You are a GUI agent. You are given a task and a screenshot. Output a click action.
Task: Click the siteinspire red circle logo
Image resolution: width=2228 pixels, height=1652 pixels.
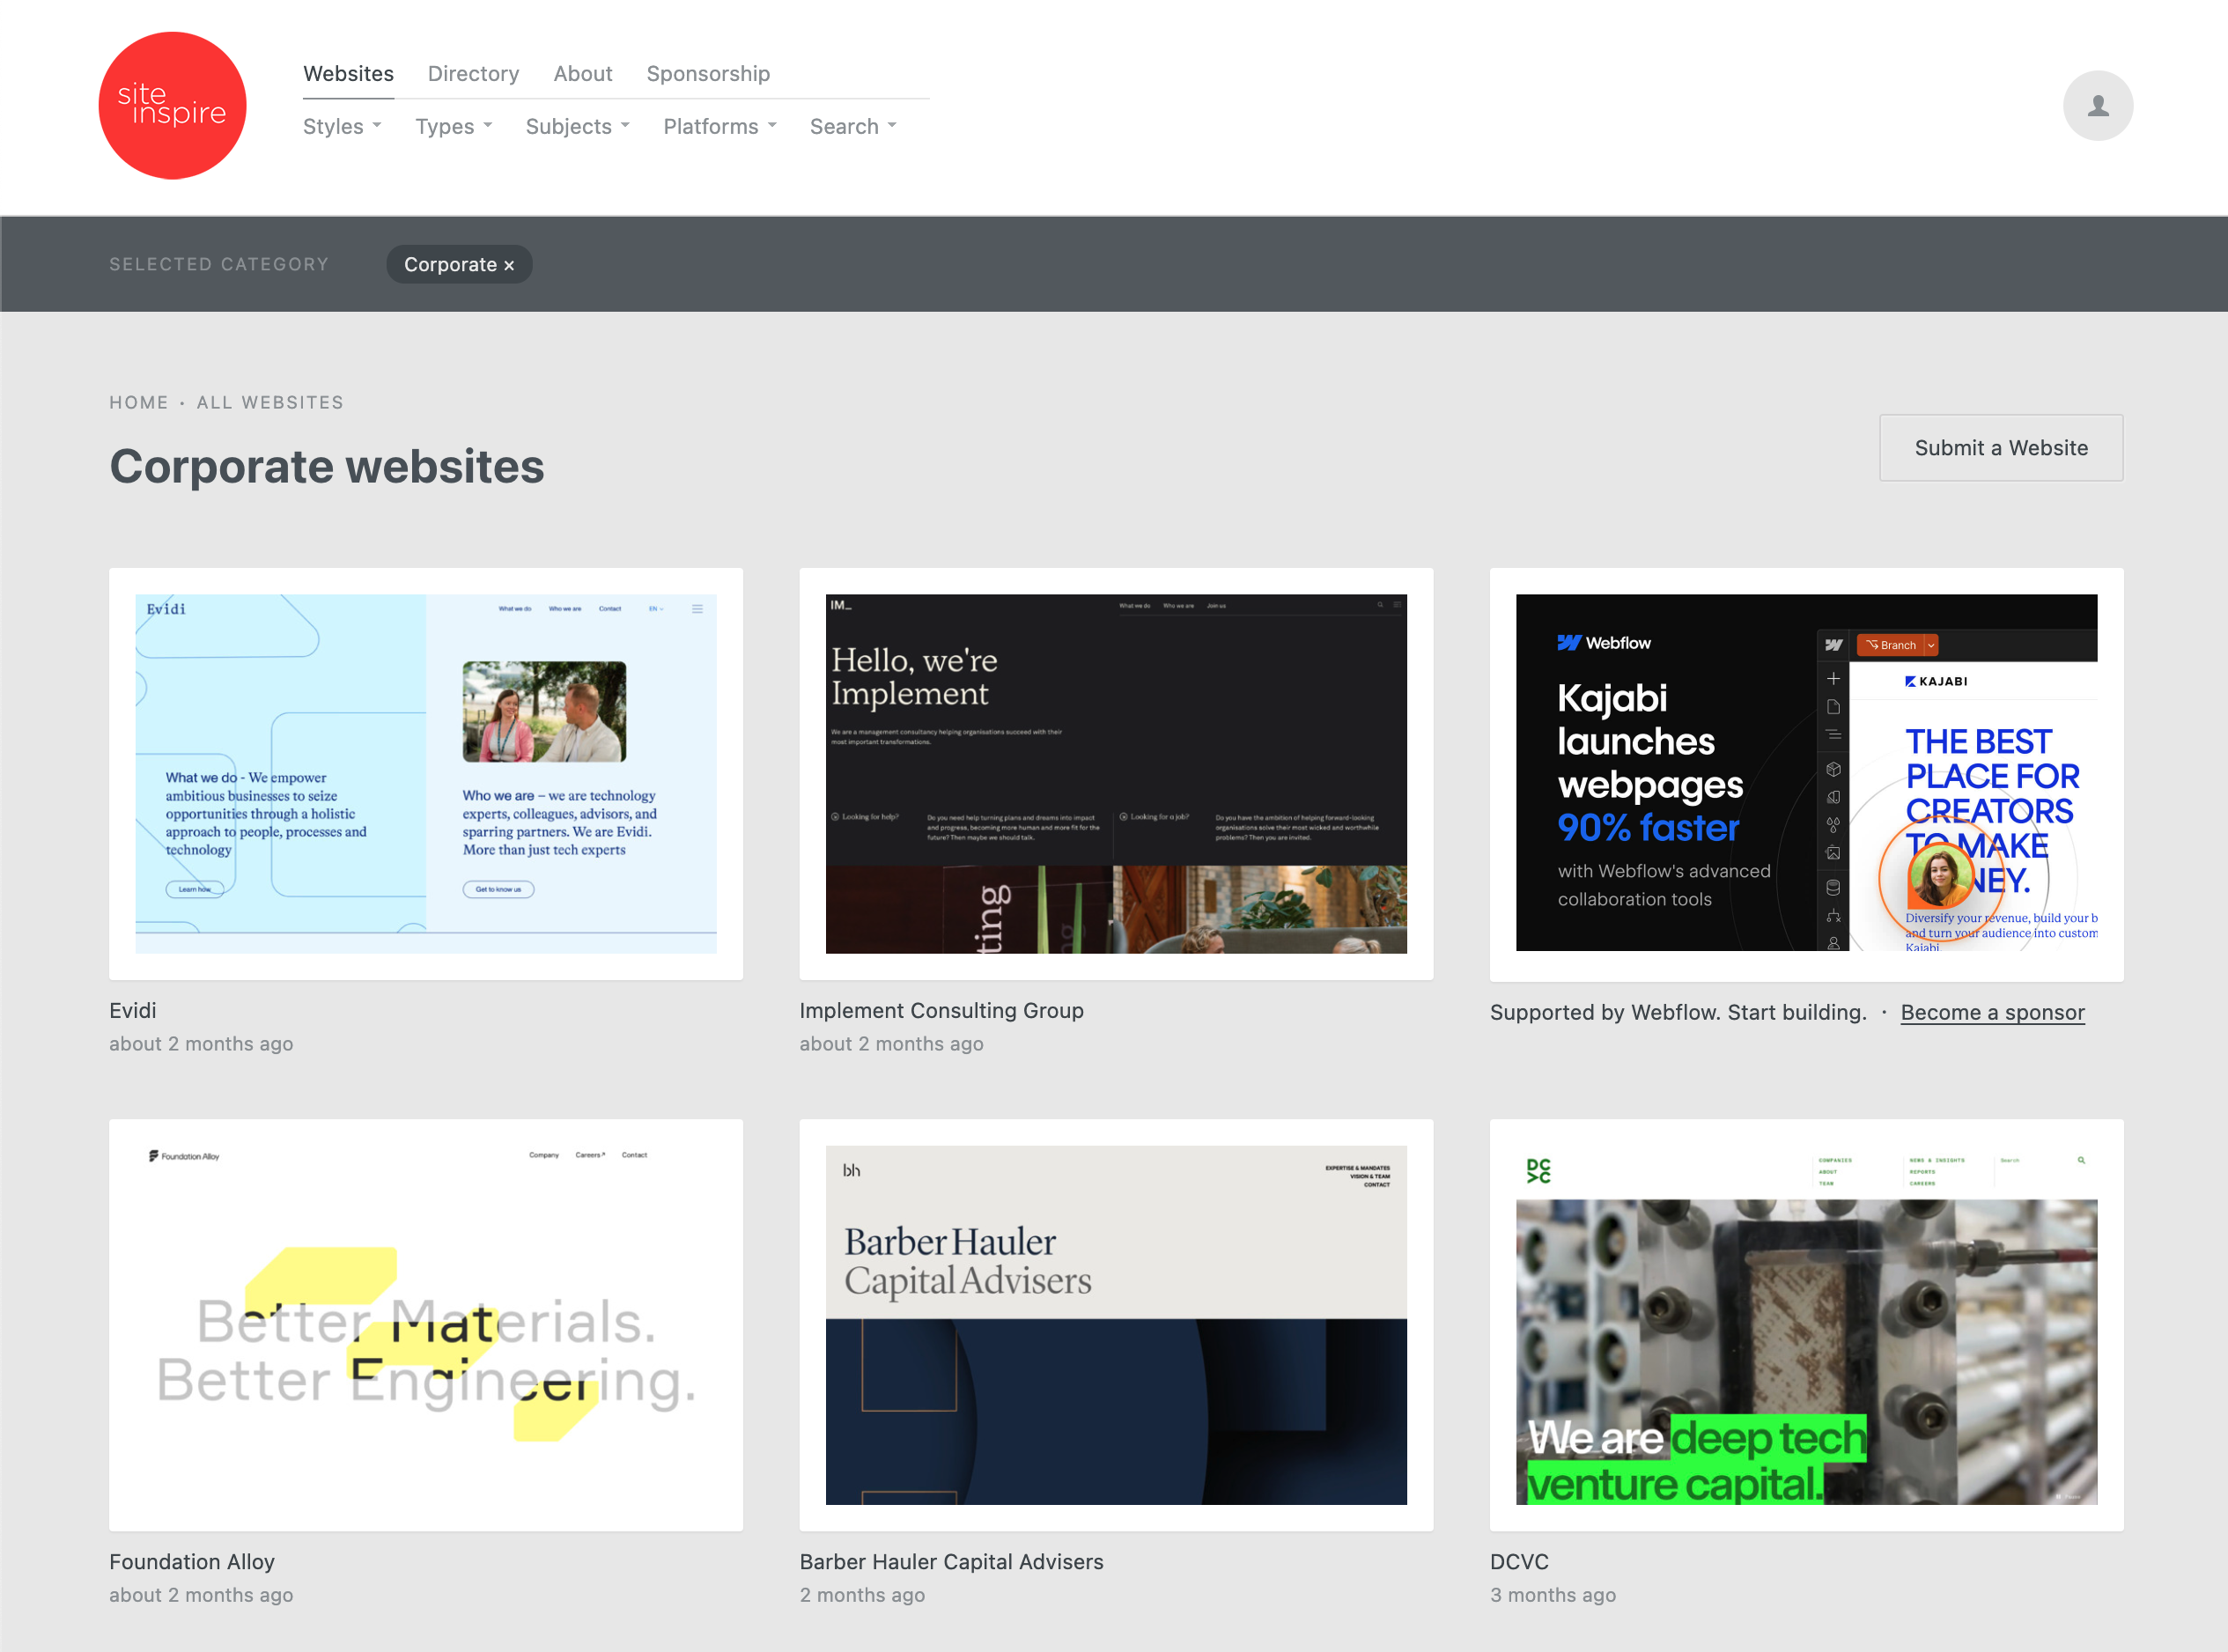pyautogui.click(x=172, y=106)
